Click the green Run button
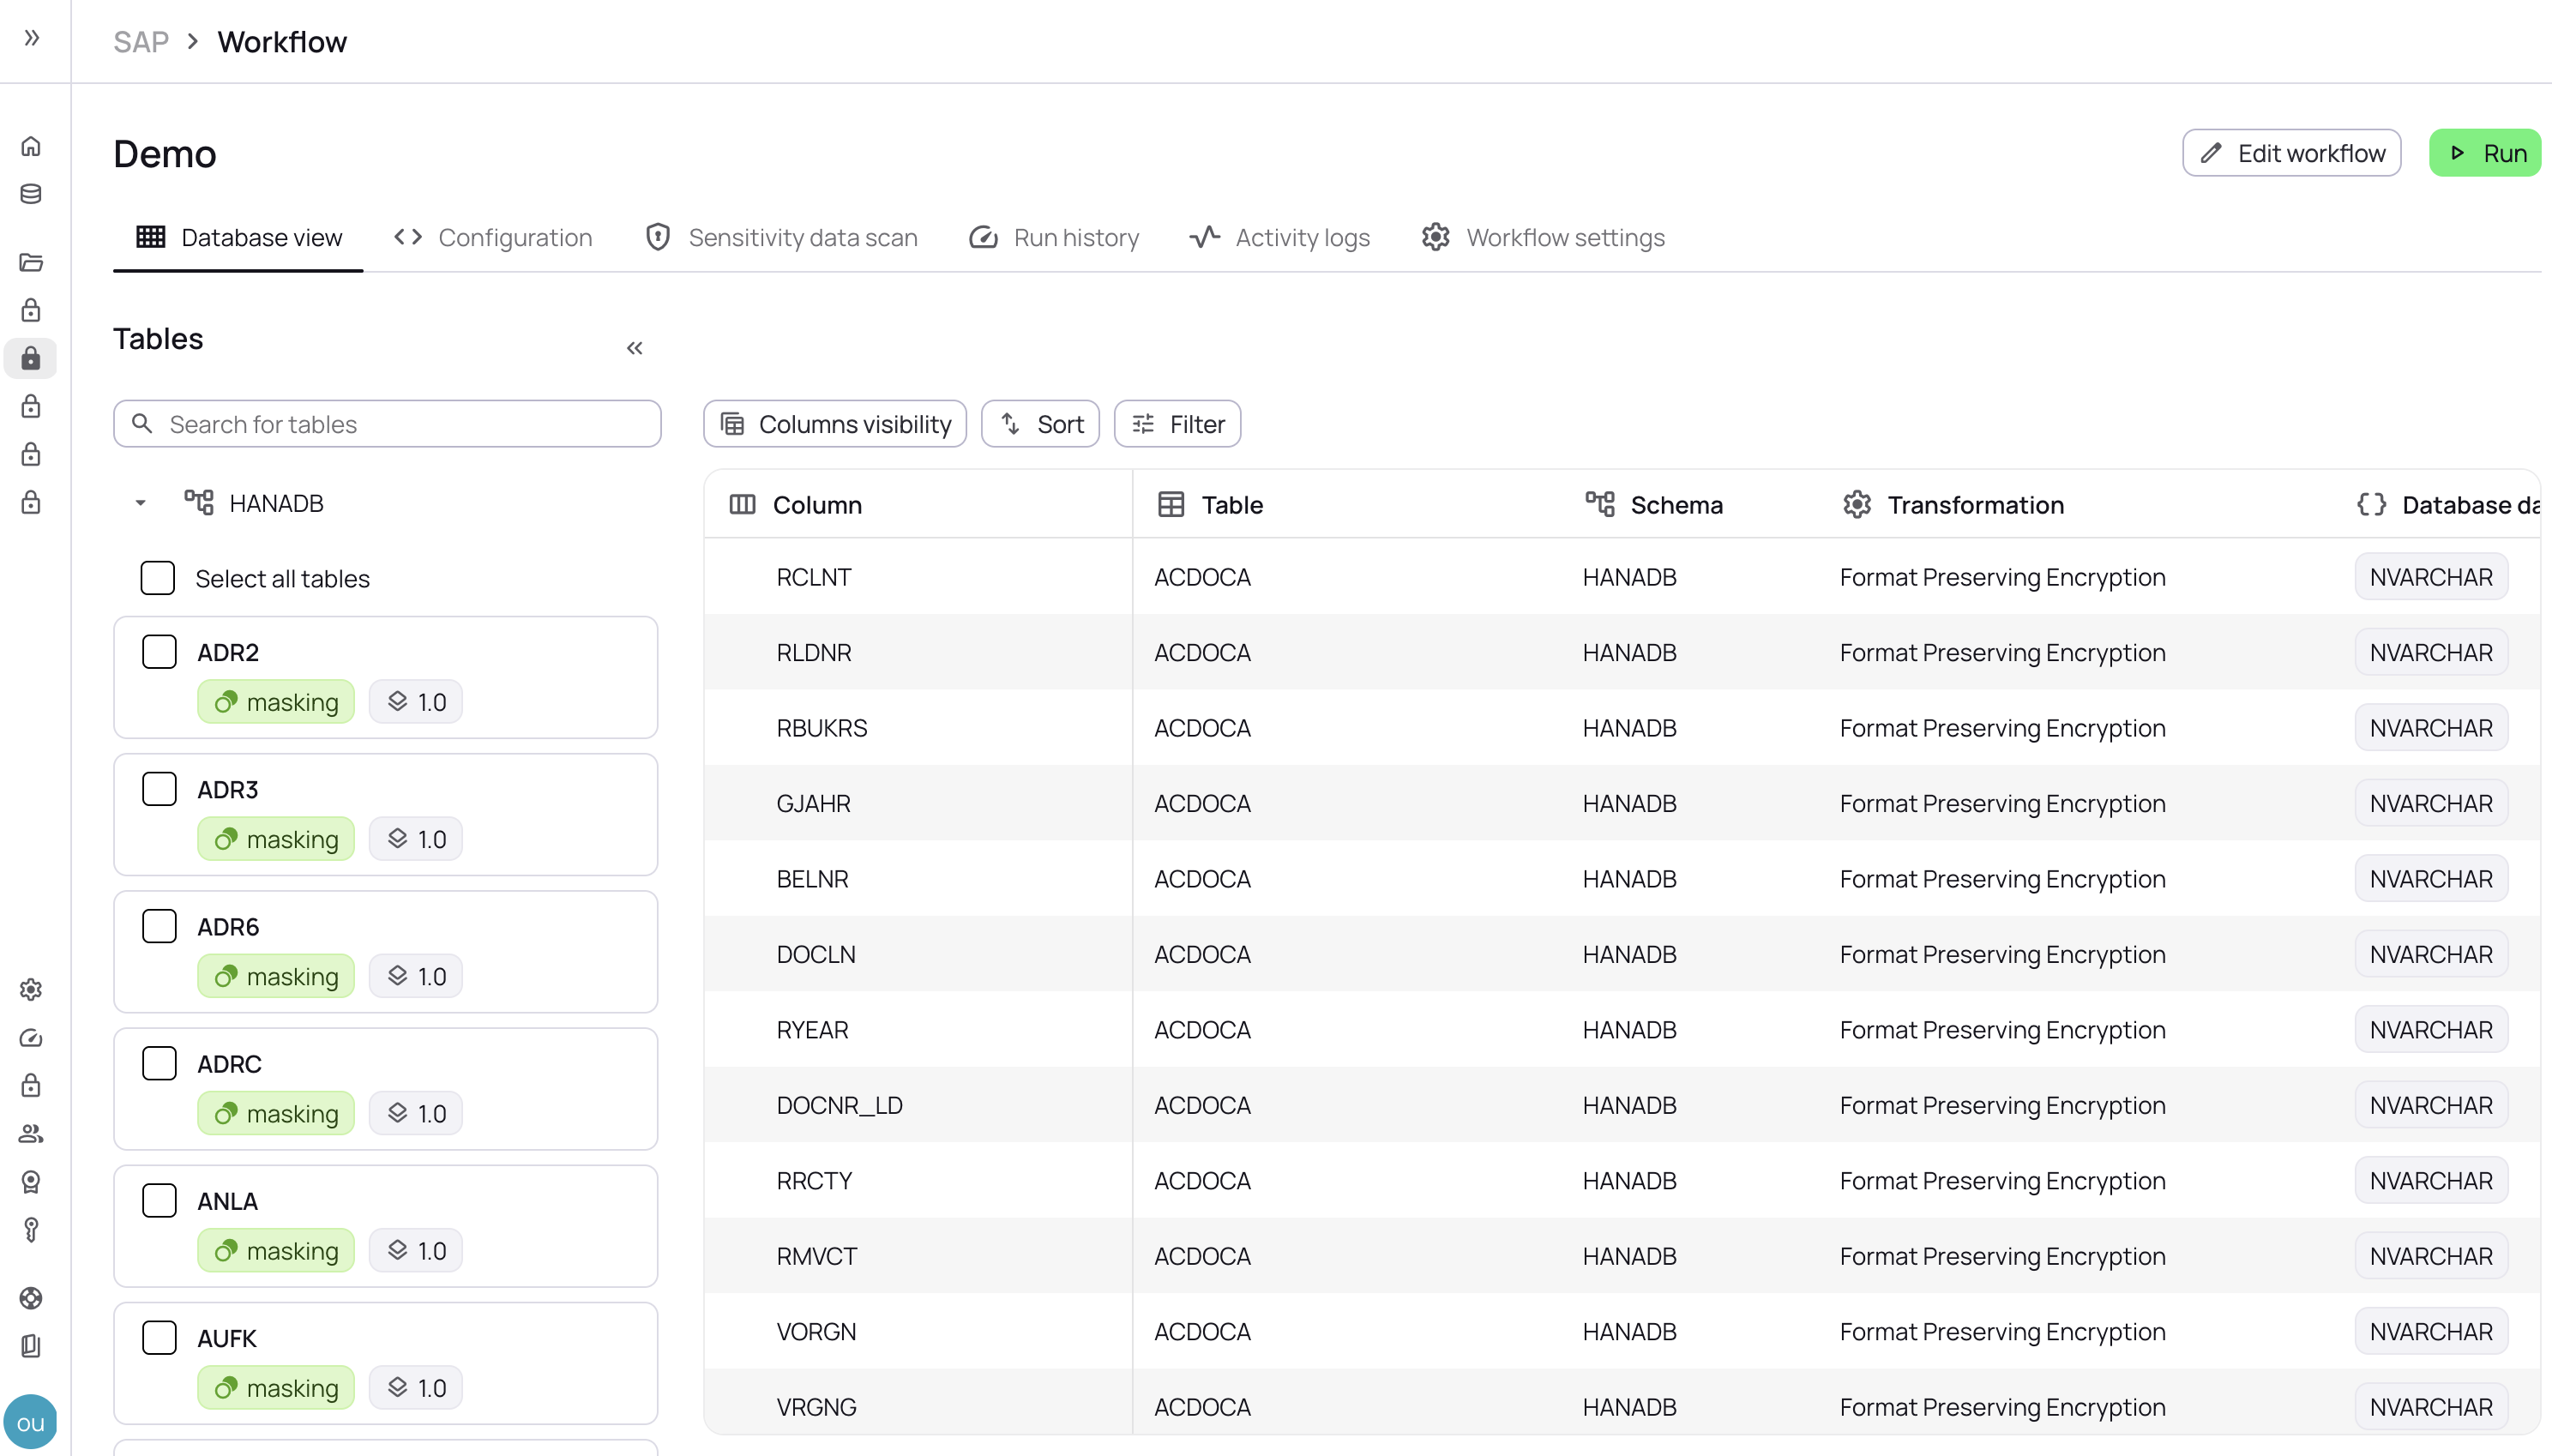The height and width of the screenshot is (1456, 2552). (2485, 152)
